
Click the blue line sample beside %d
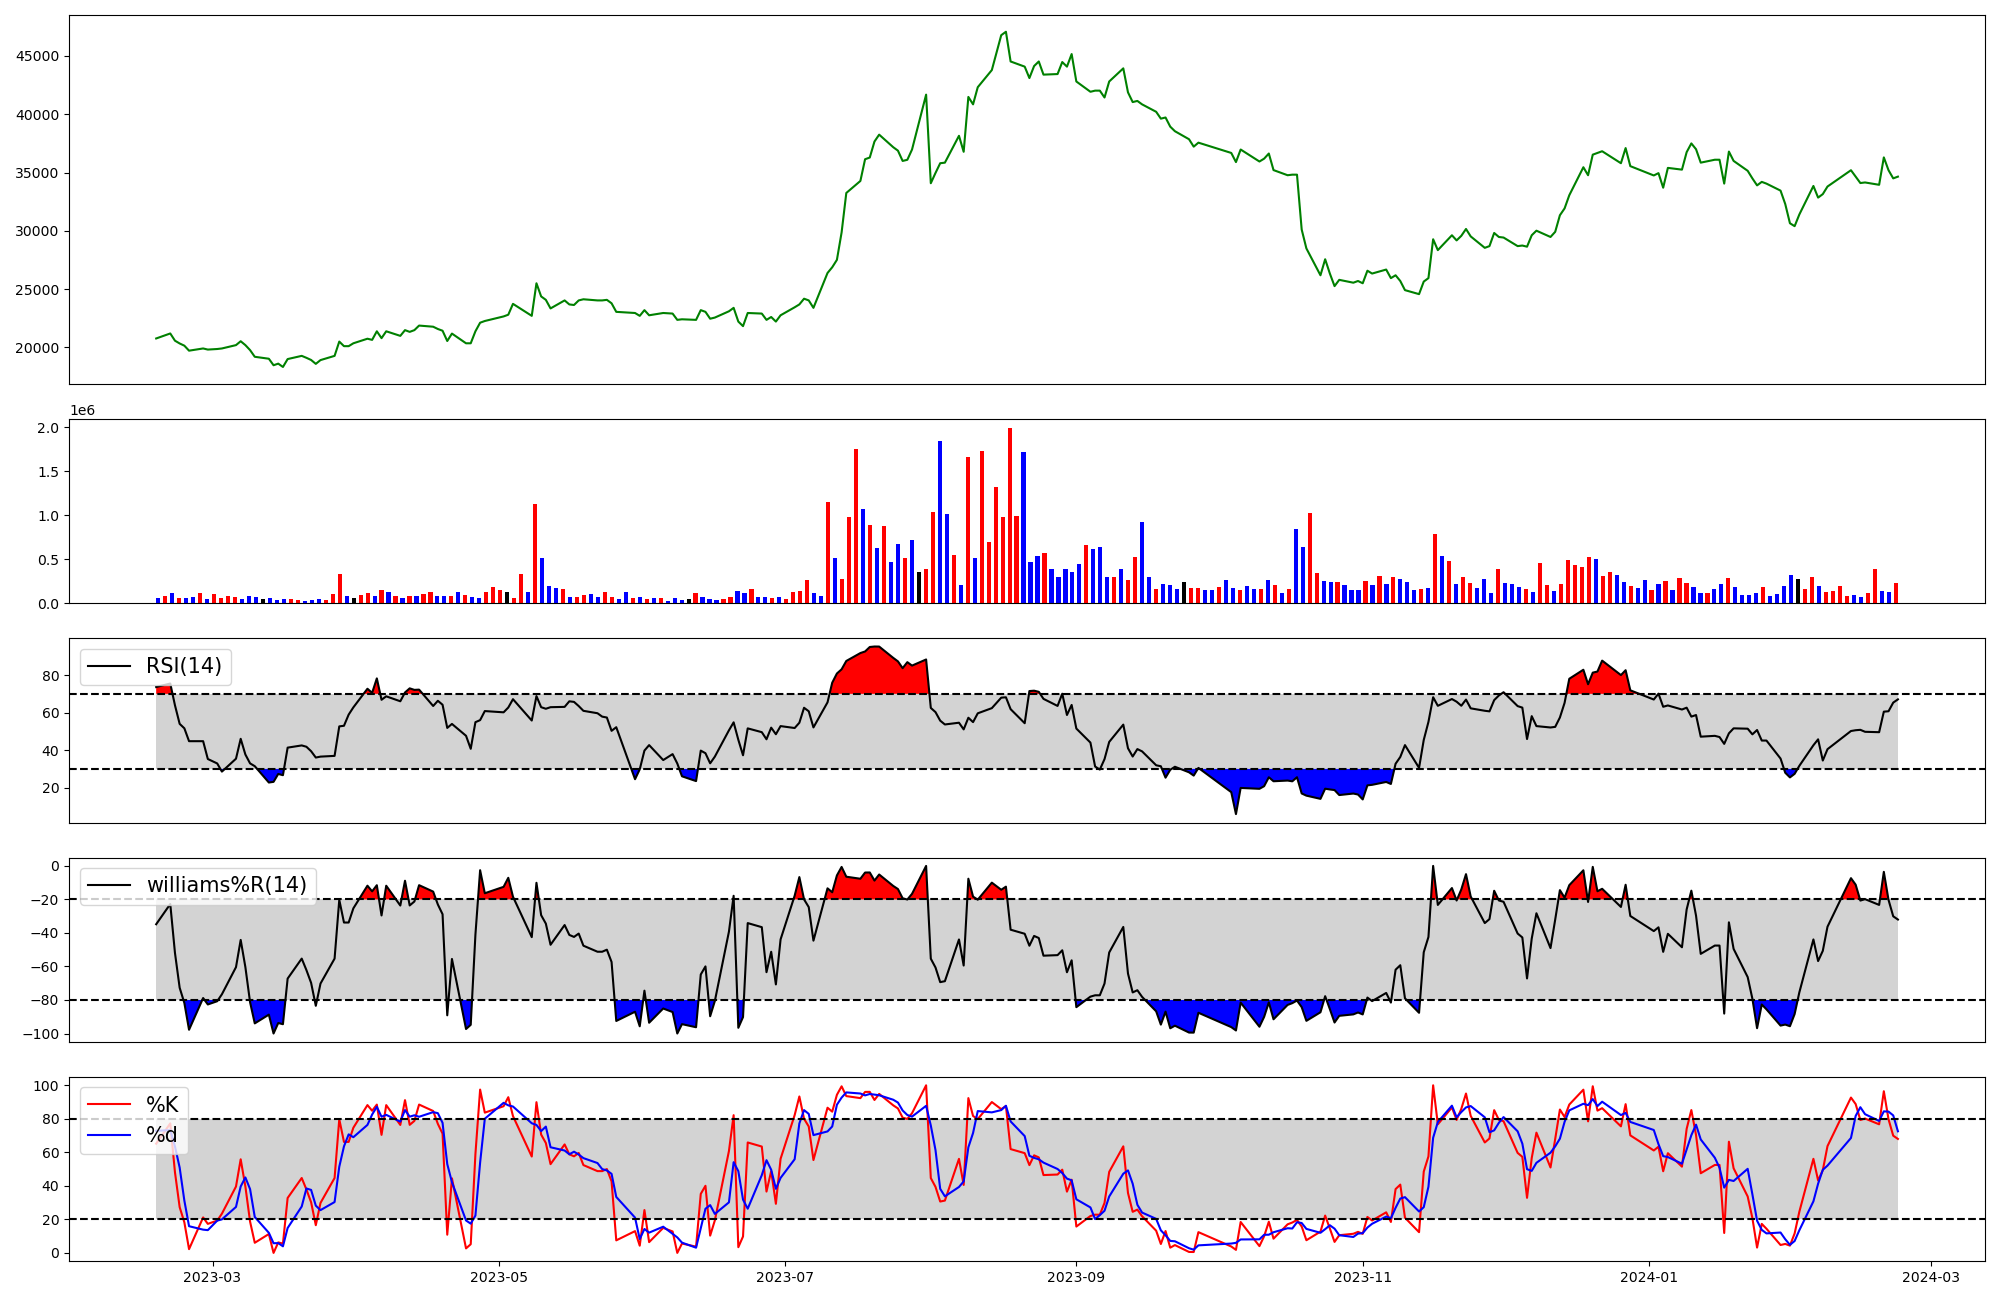(x=109, y=1135)
